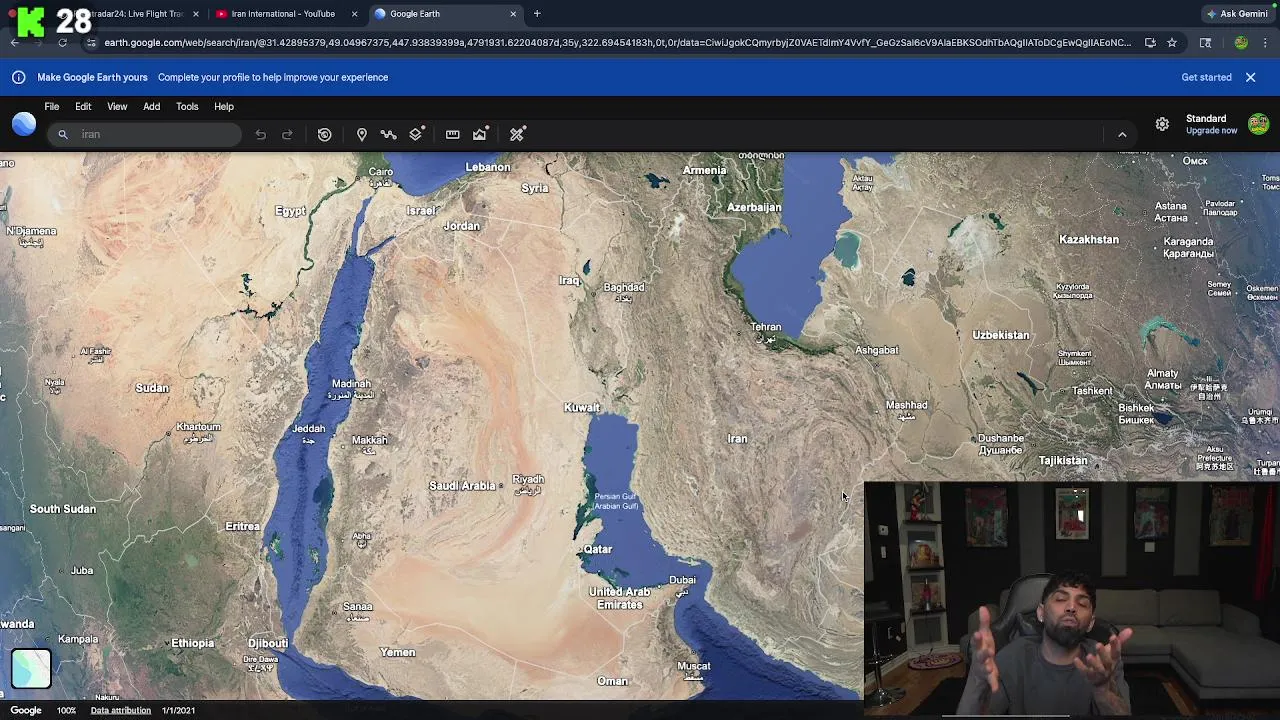1280x720 pixels.
Task: Click the Egypt label
Action: tap(291, 211)
